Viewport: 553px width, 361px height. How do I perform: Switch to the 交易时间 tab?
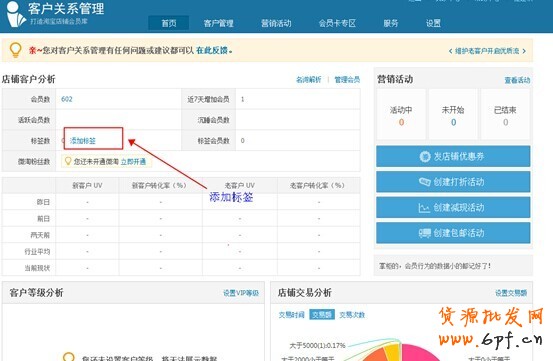click(291, 315)
